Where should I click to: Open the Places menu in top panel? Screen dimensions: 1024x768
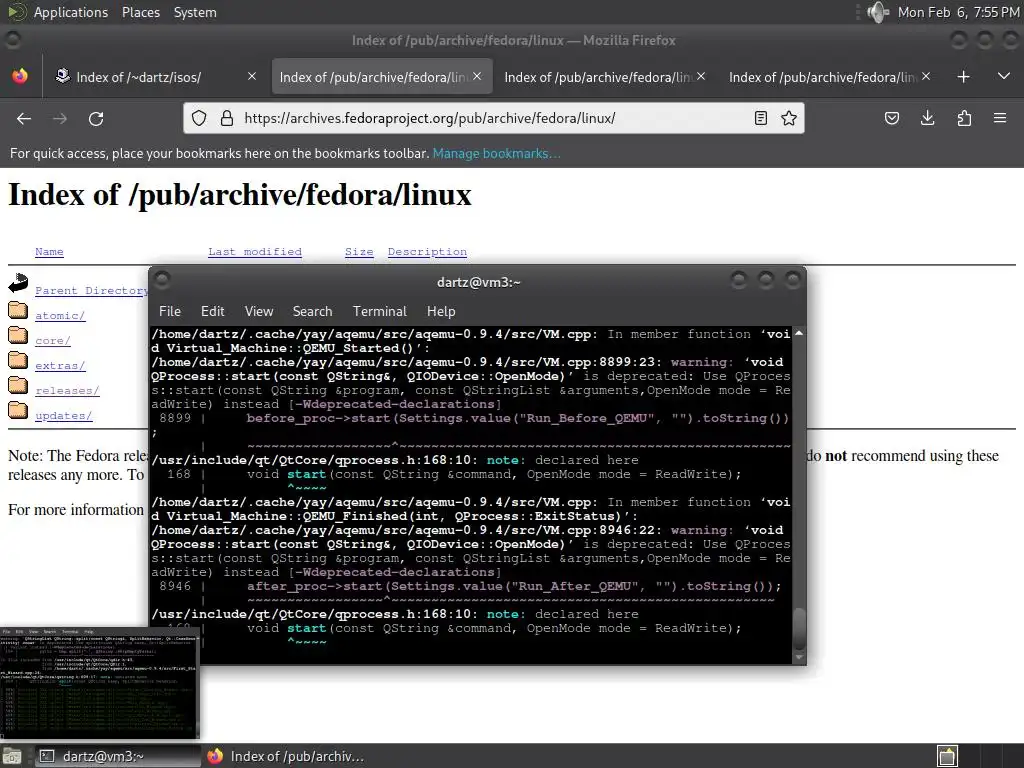(140, 12)
